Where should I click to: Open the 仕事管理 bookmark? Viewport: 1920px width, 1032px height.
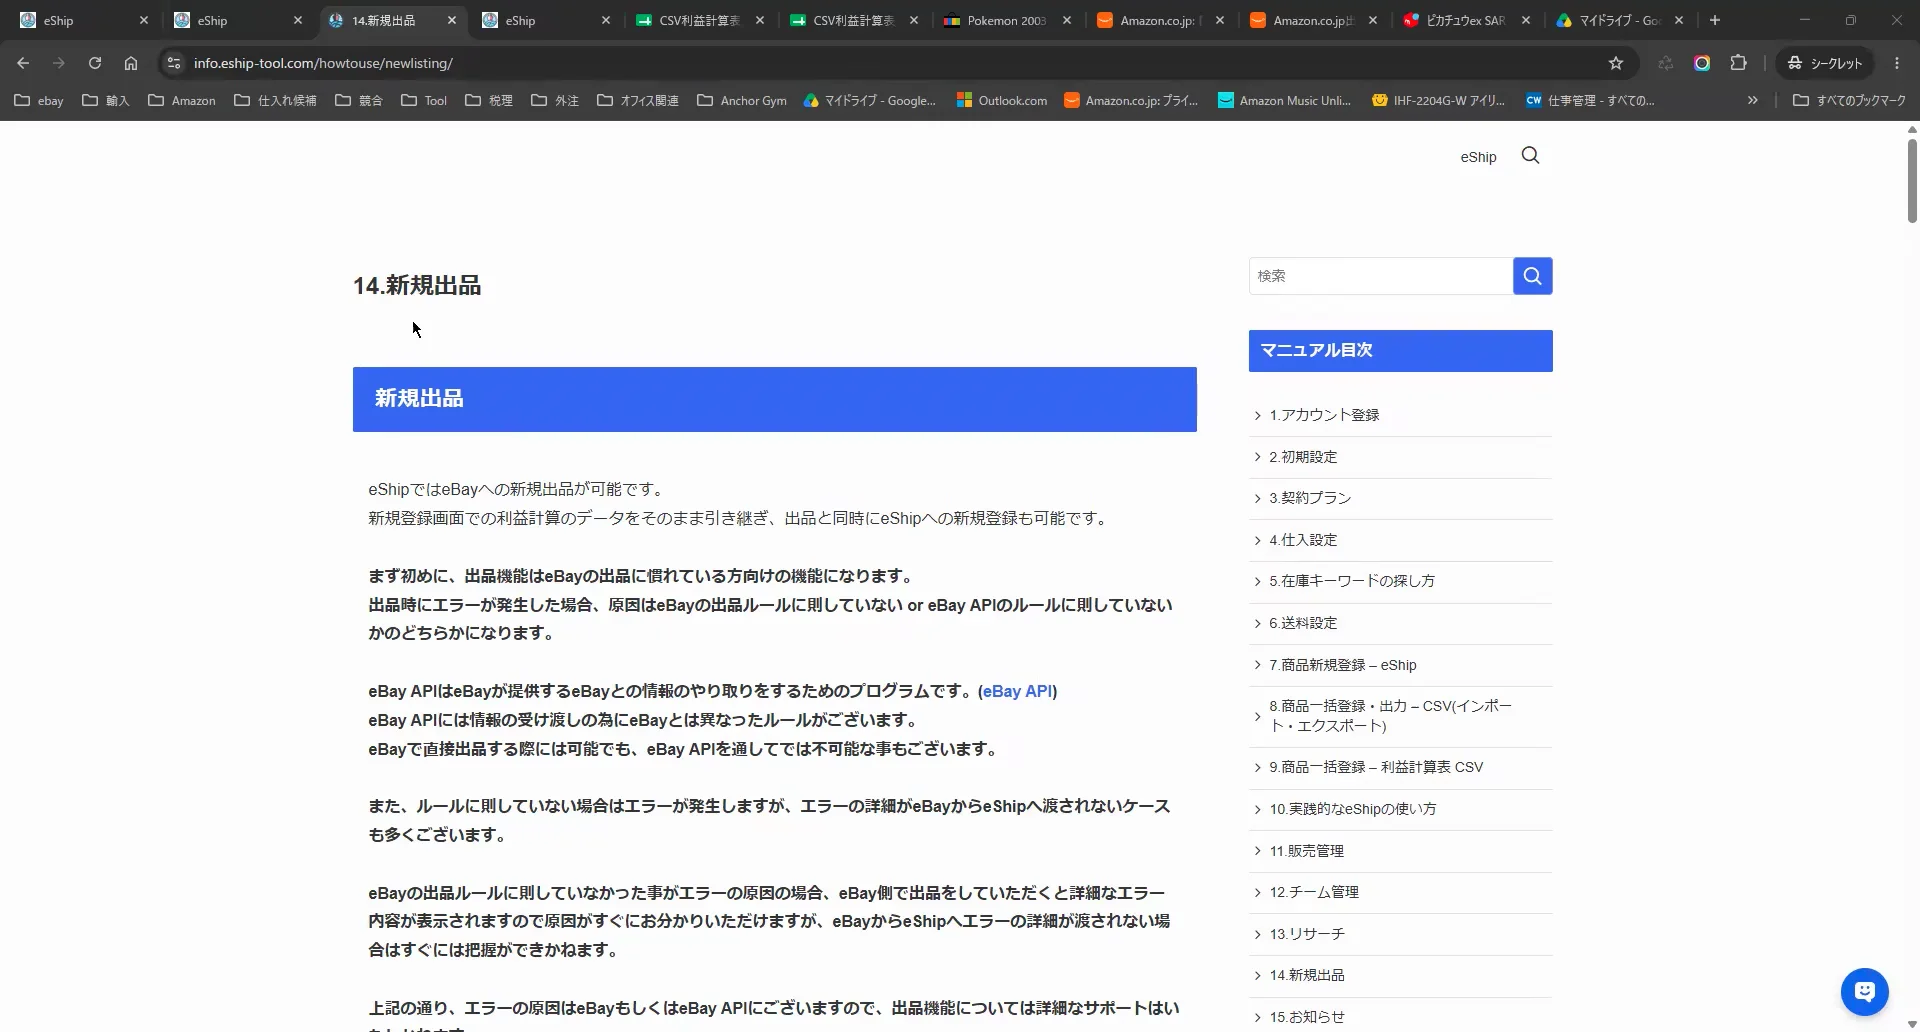pos(1590,100)
